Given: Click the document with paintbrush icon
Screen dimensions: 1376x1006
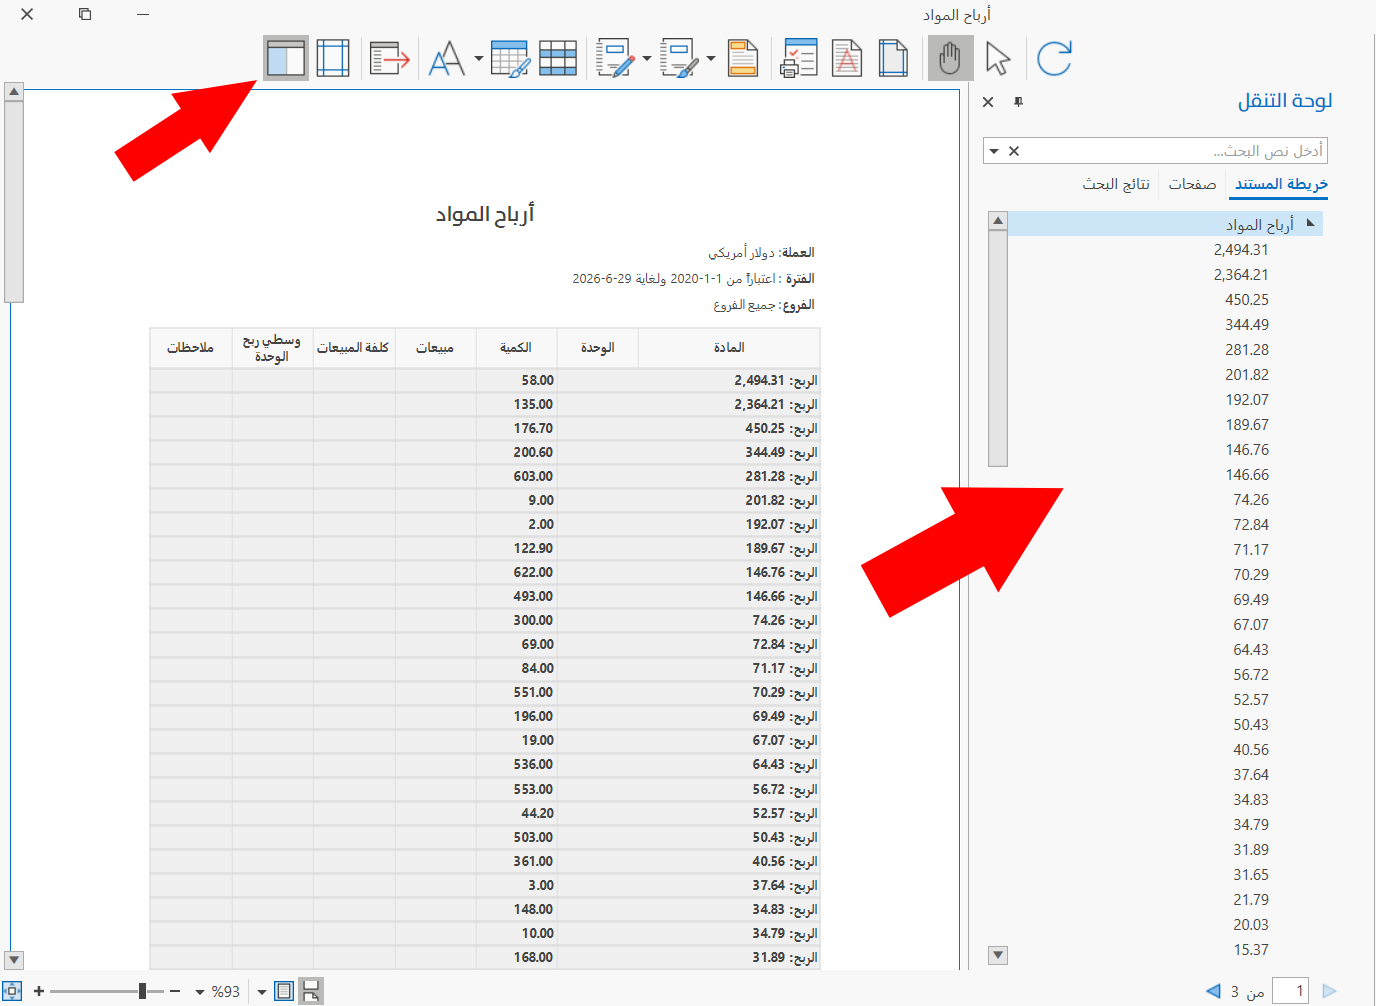Looking at the screenshot, I should pos(680,58).
